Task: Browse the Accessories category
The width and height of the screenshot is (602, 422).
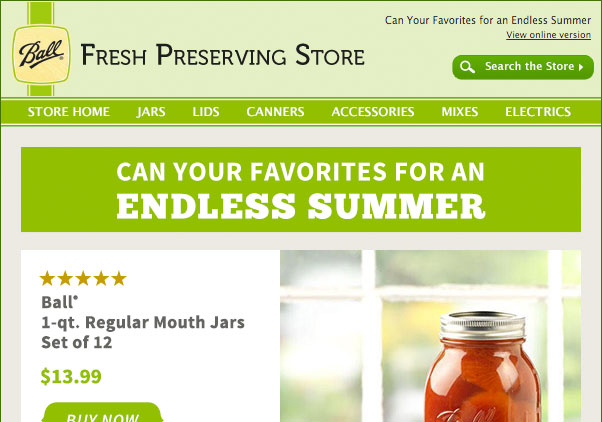Action: point(373,112)
